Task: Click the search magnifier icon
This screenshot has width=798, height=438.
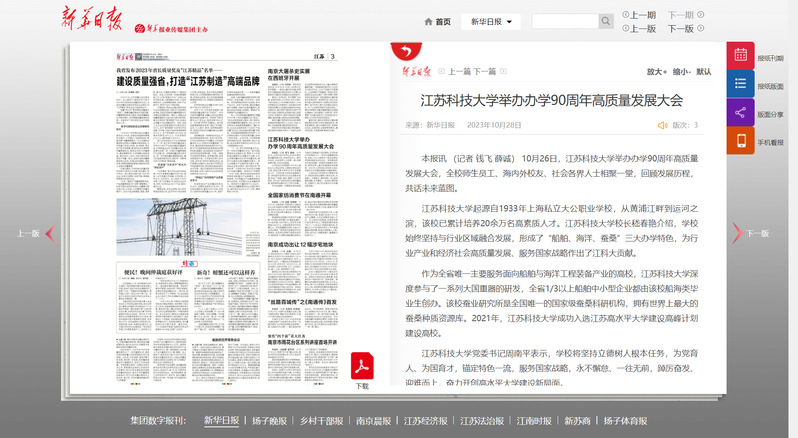Action: [x=606, y=21]
